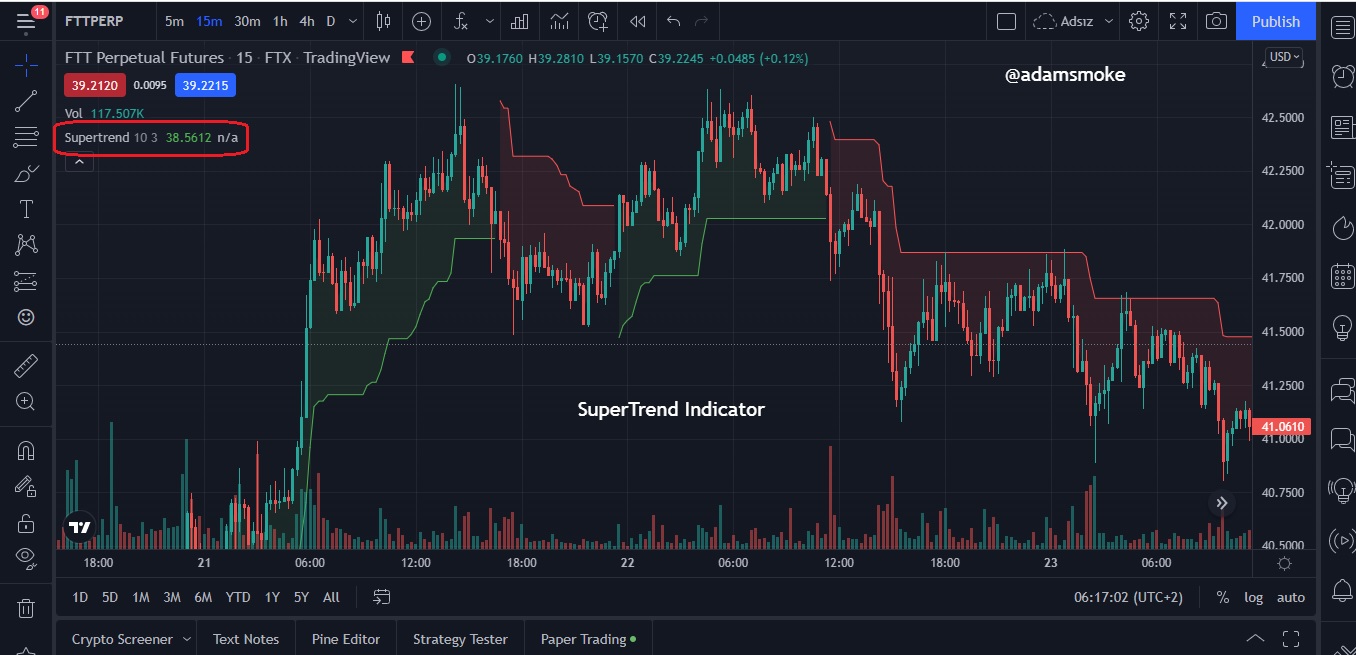Image resolution: width=1356 pixels, height=655 pixels.
Task: Toggle hide all drawings eye icon
Action: (x=26, y=557)
